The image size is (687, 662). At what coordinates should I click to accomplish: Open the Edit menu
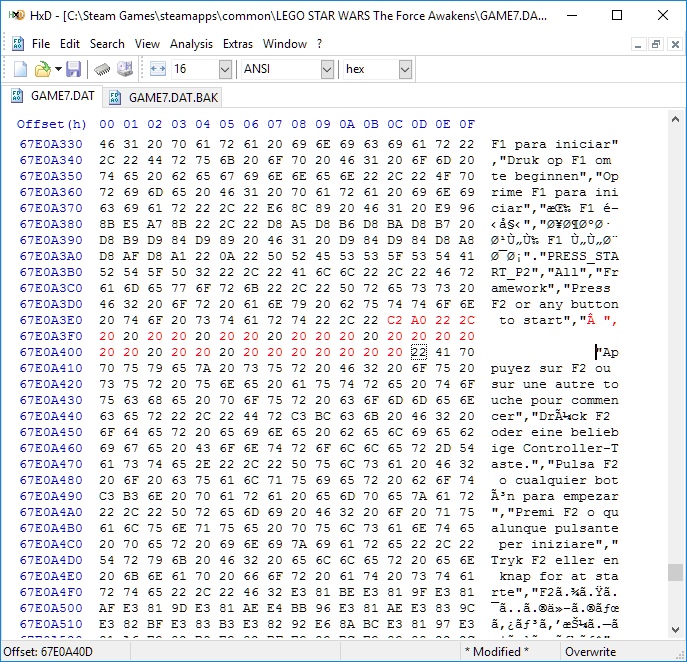[70, 44]
